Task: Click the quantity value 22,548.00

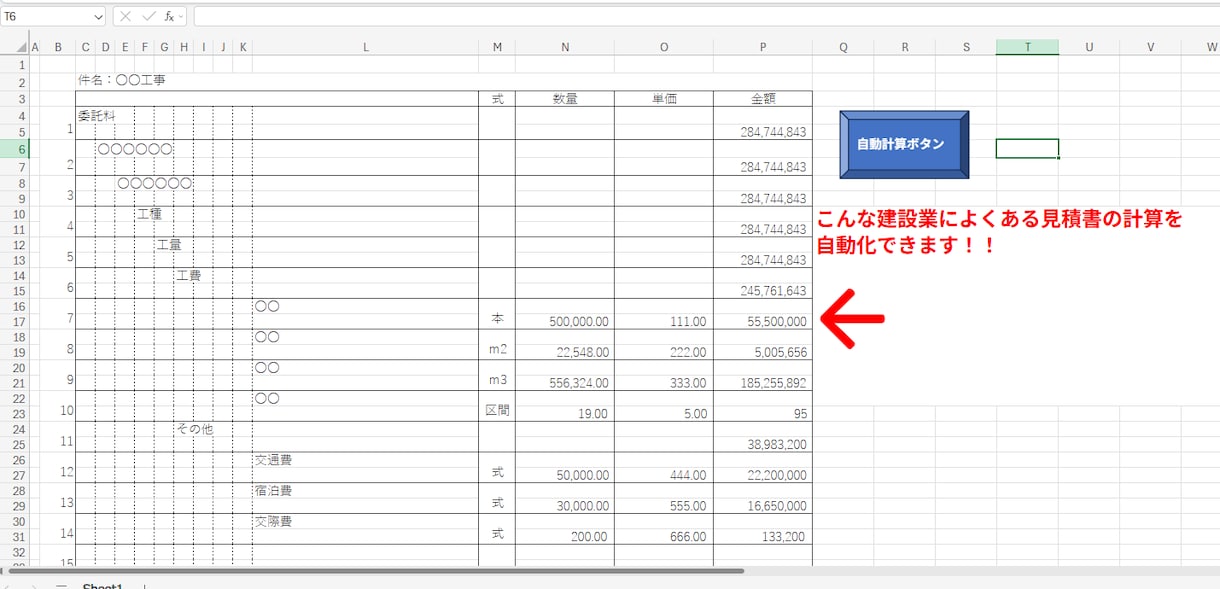Action: pyautogui.click(x=583, y=353)
